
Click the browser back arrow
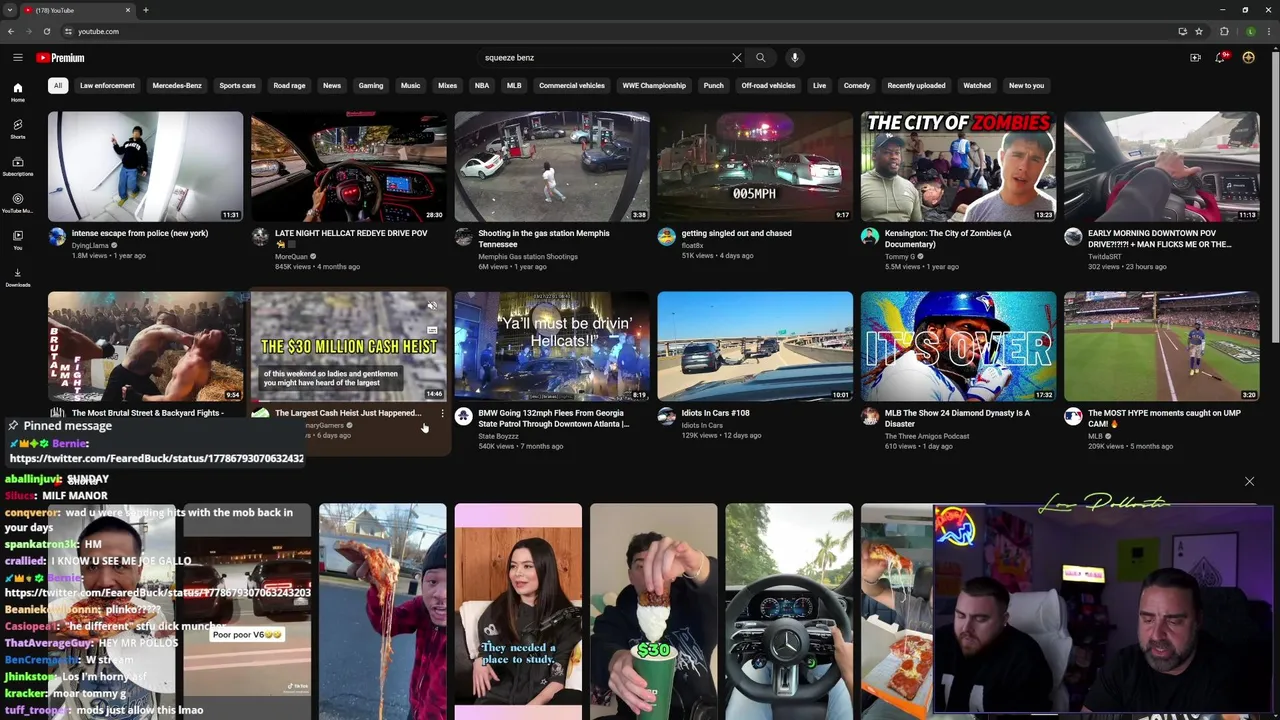pos(11,31)
